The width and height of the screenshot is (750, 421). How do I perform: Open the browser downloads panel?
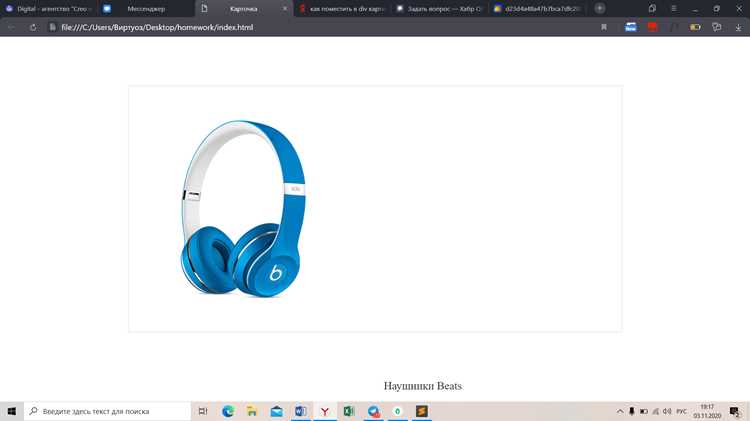[x=738, y=28]
